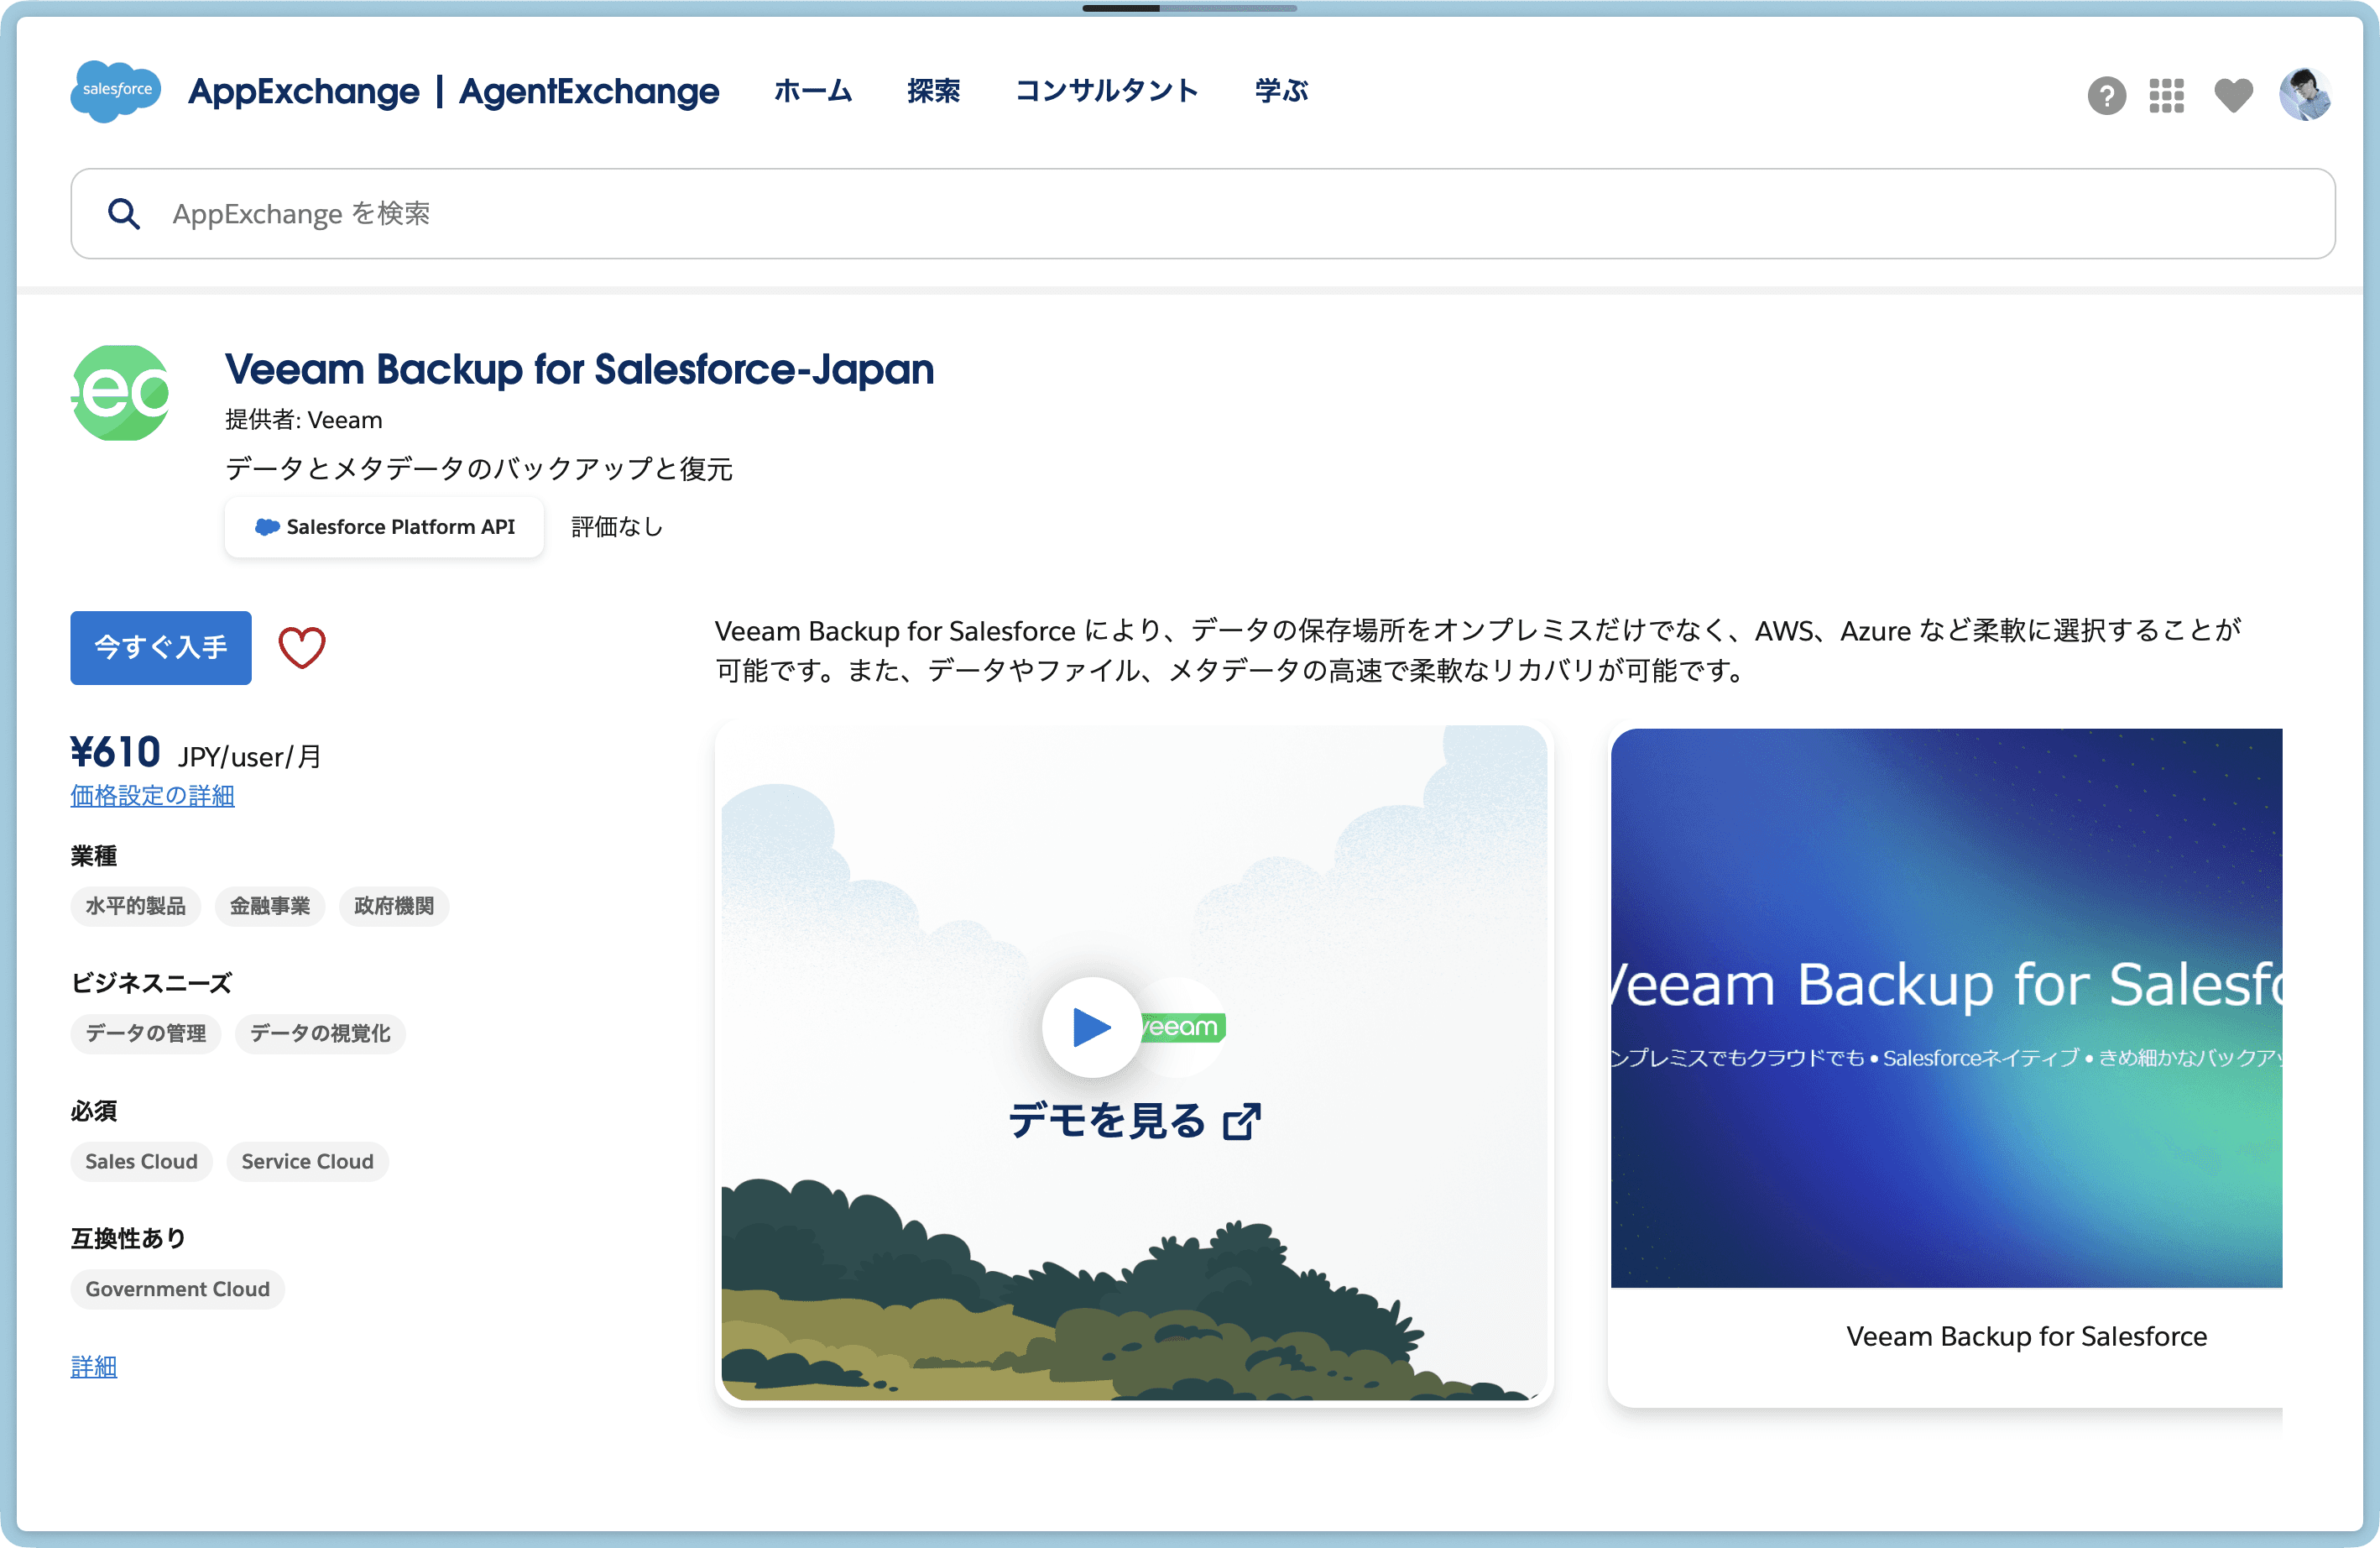Screen dimensions: 2380x1548
Task: Open the 価格設定の詳細 link
Action: point(152,796)
